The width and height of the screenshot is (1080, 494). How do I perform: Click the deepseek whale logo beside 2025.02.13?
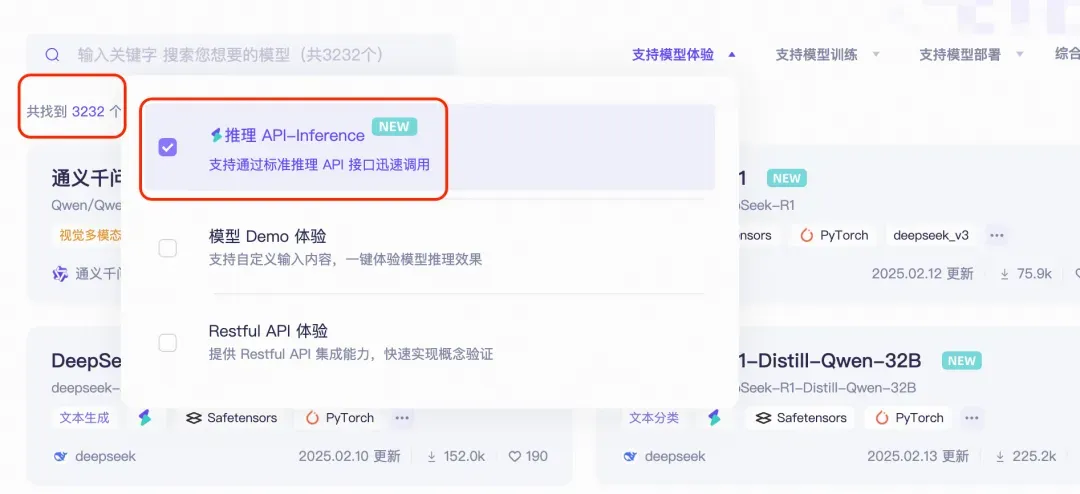click(630, 456)
